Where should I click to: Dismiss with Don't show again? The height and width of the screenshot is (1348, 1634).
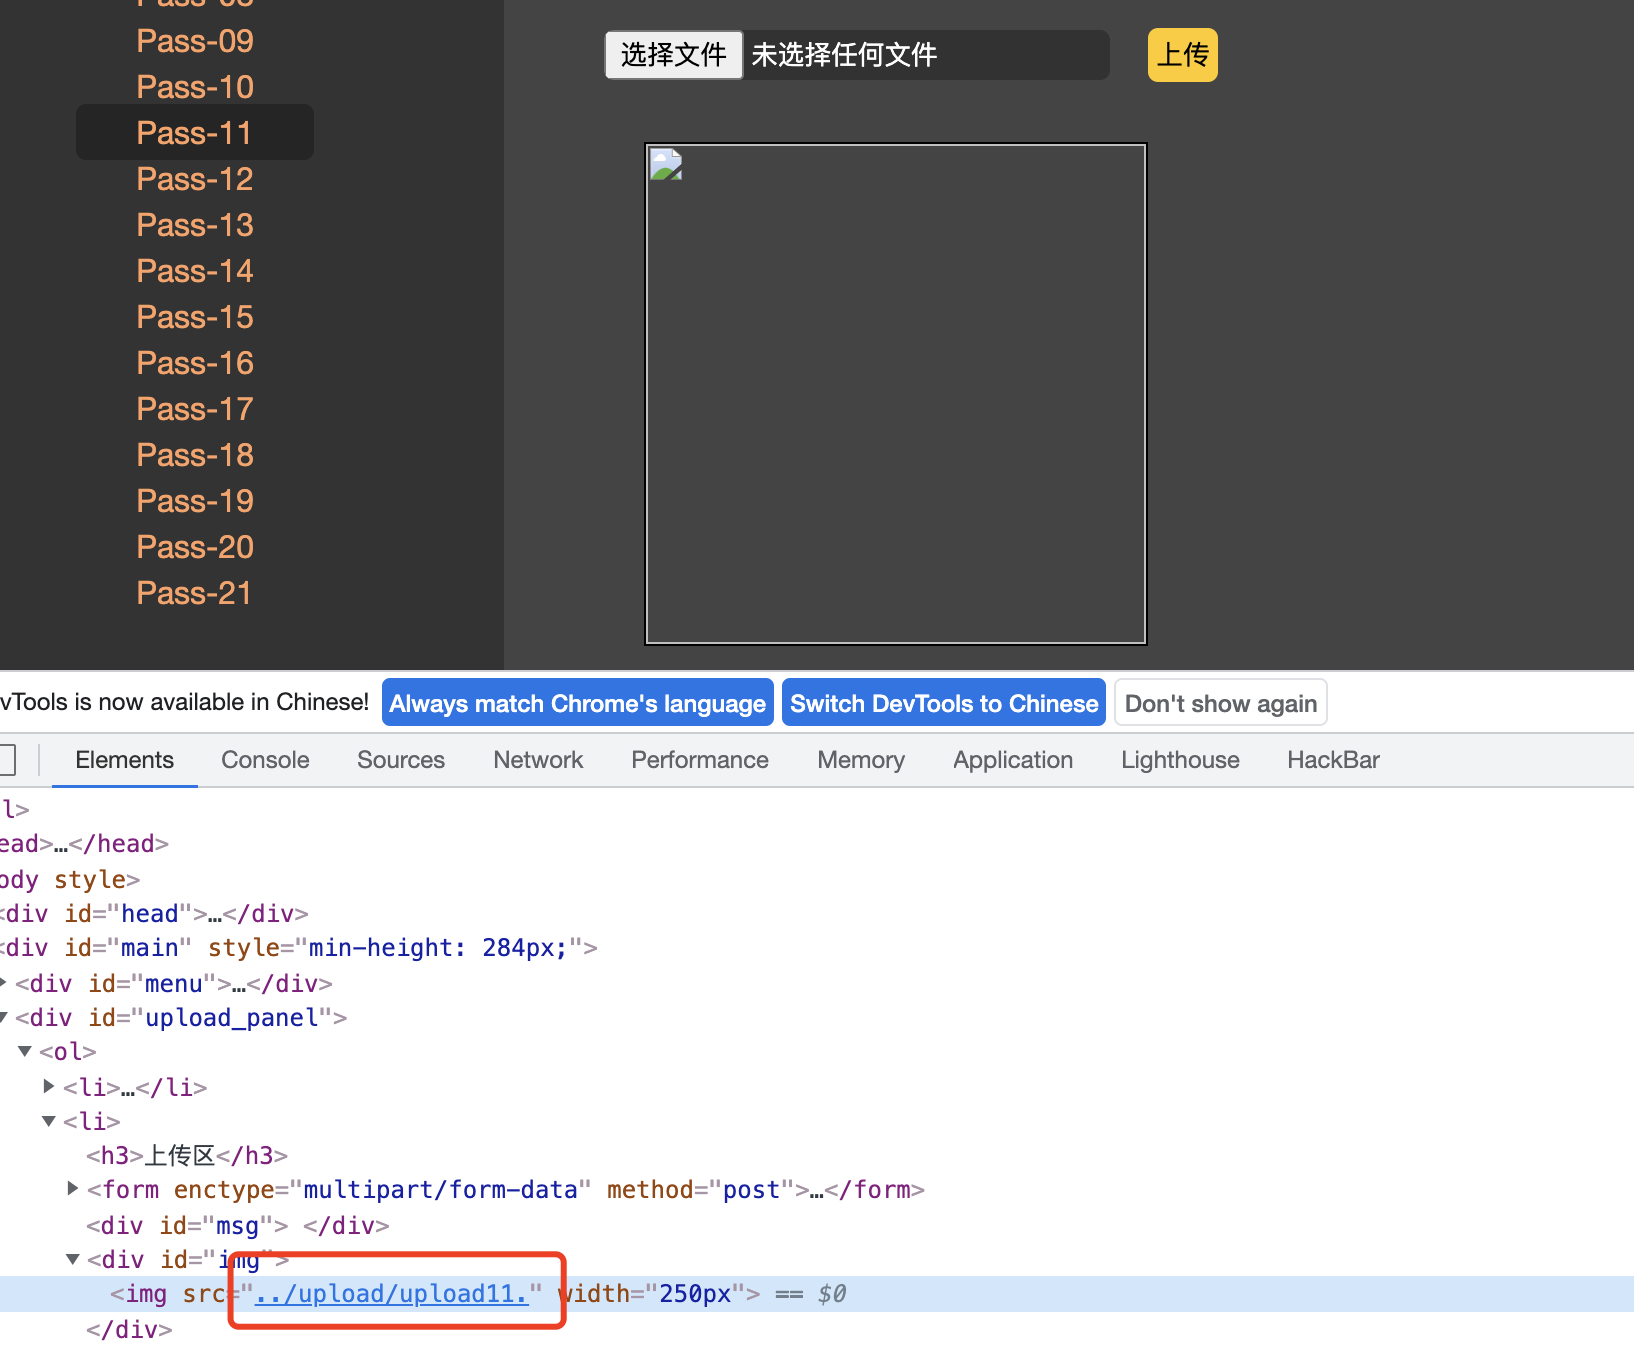pyautogui.click(x=1221, y=703)
